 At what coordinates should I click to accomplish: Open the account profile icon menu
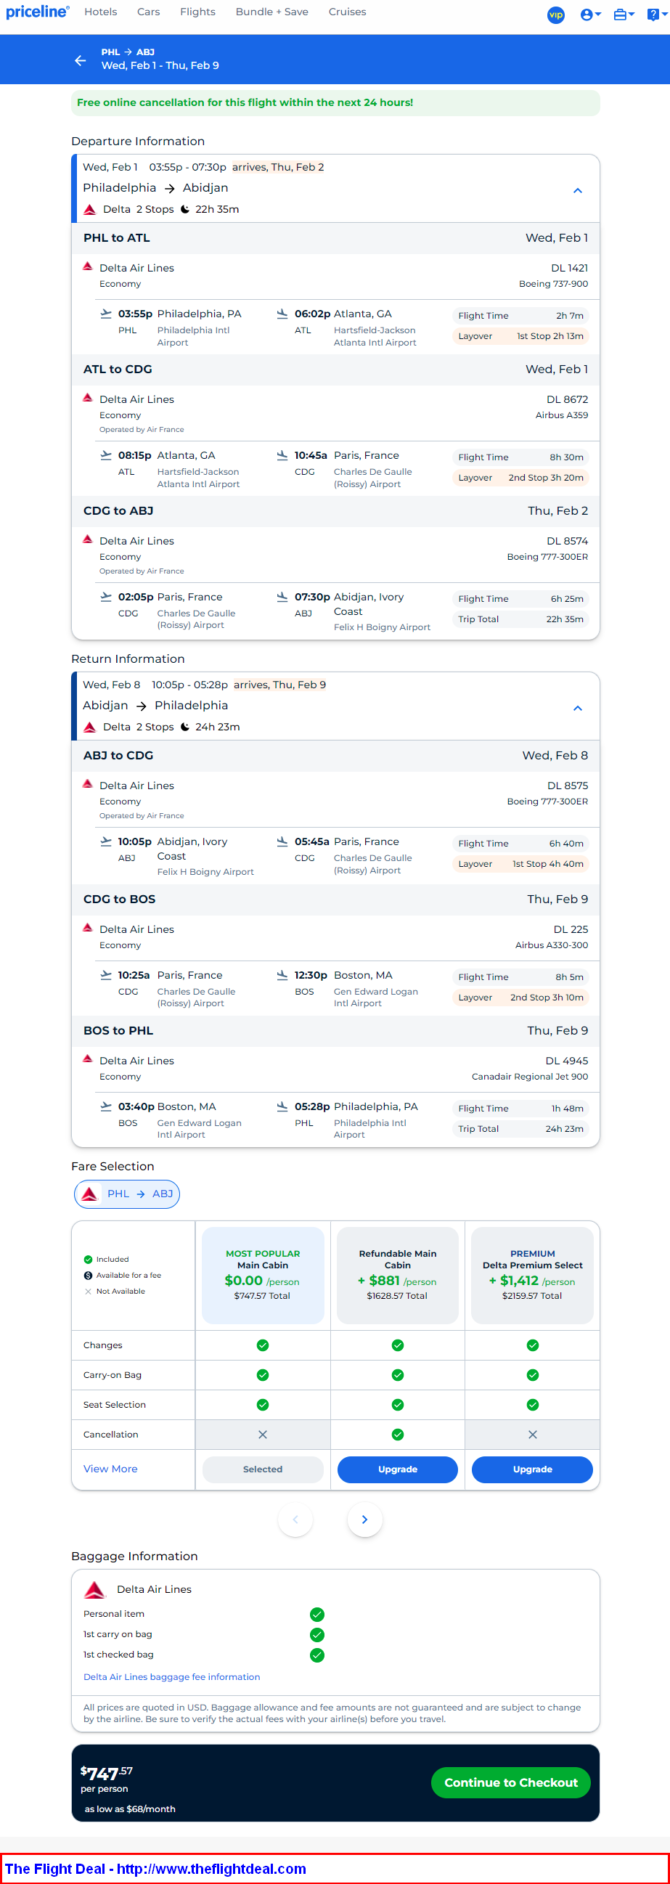(x=590, y=14)
